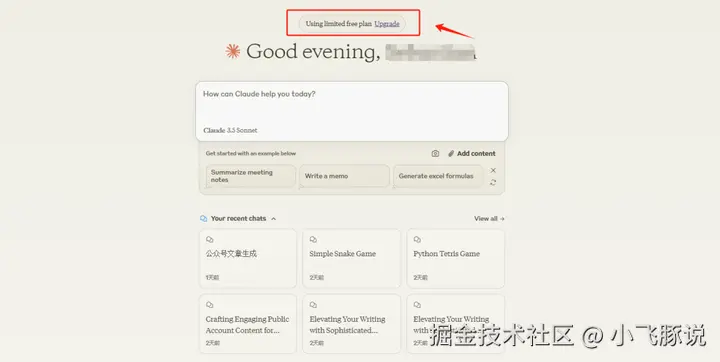The height and width of the screenshot is (362, 720).
Task: Open the Python Tetris Game chat
Action: click(x=456, y=259)
